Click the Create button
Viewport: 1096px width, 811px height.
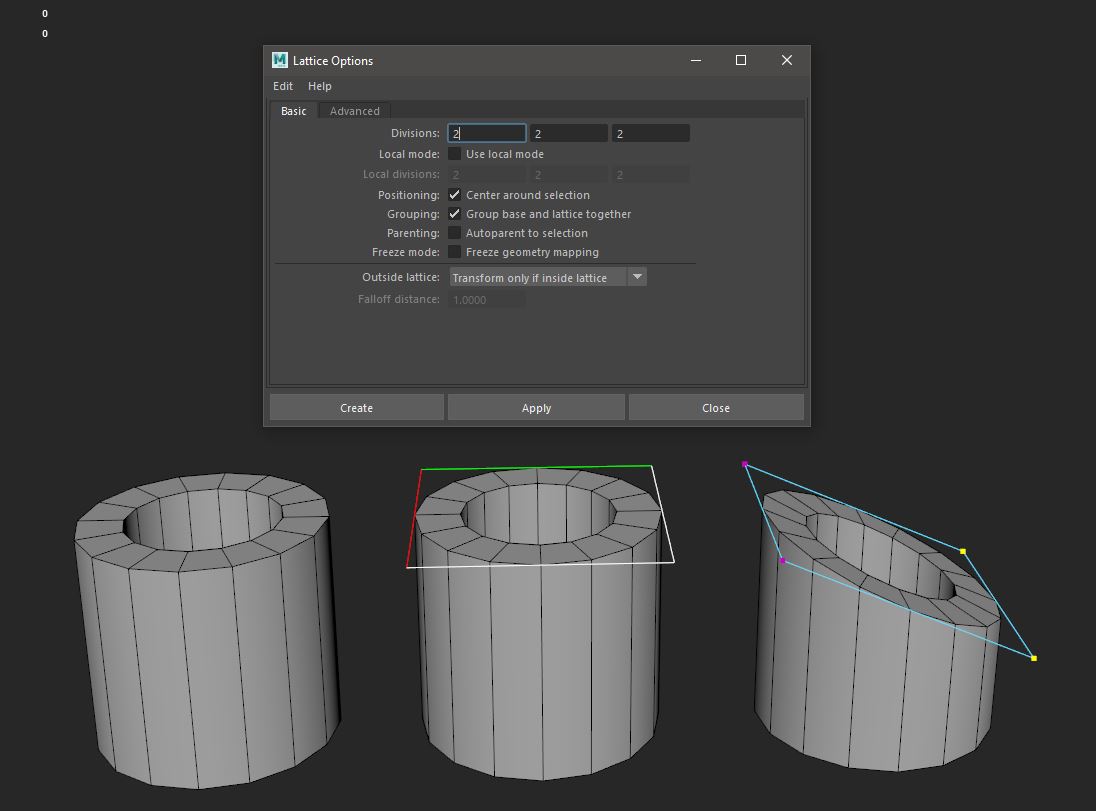356,407
